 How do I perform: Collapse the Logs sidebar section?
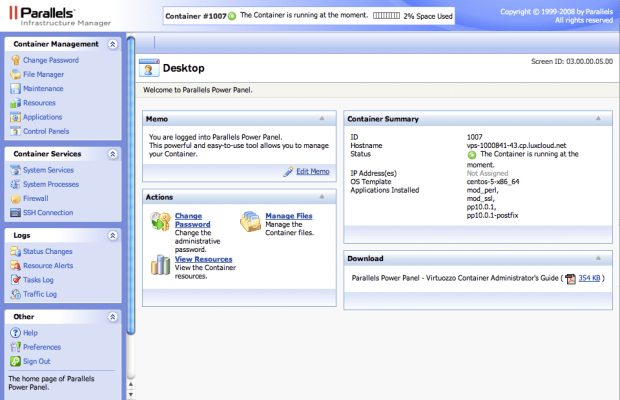click(x=113, y=236)
